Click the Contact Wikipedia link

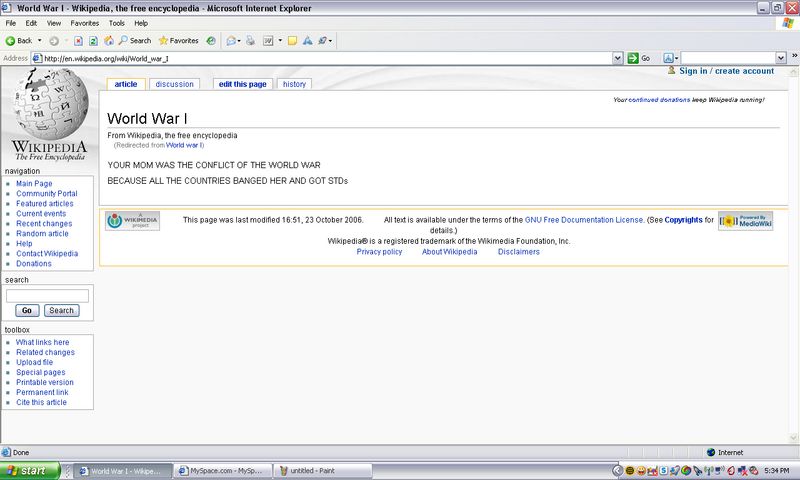click(47, 254)
